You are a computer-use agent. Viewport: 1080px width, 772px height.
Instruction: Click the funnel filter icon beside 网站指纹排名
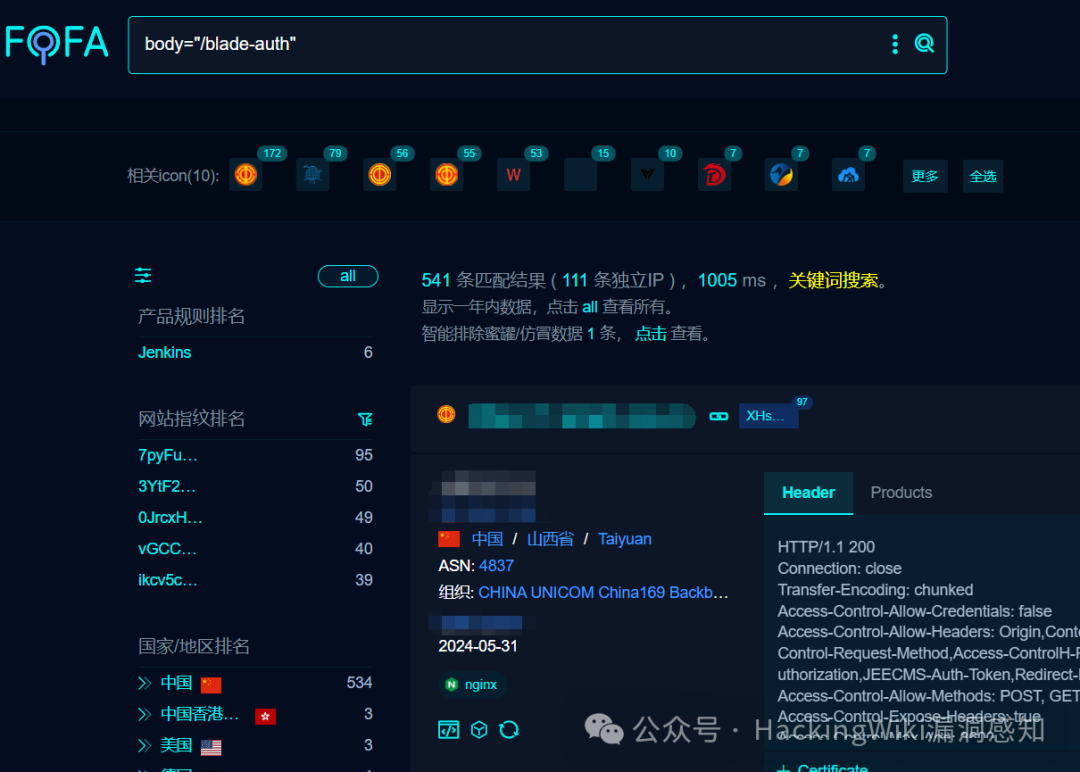pyautogui.click(x=365, y=419)
